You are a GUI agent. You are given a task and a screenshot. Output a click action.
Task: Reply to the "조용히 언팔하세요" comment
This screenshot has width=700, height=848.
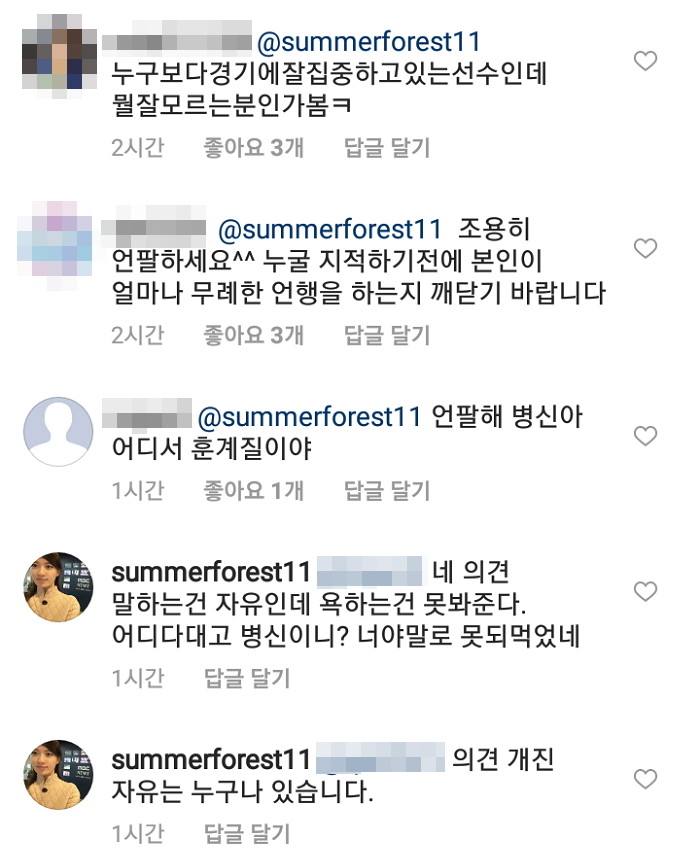tap(386, 335)
